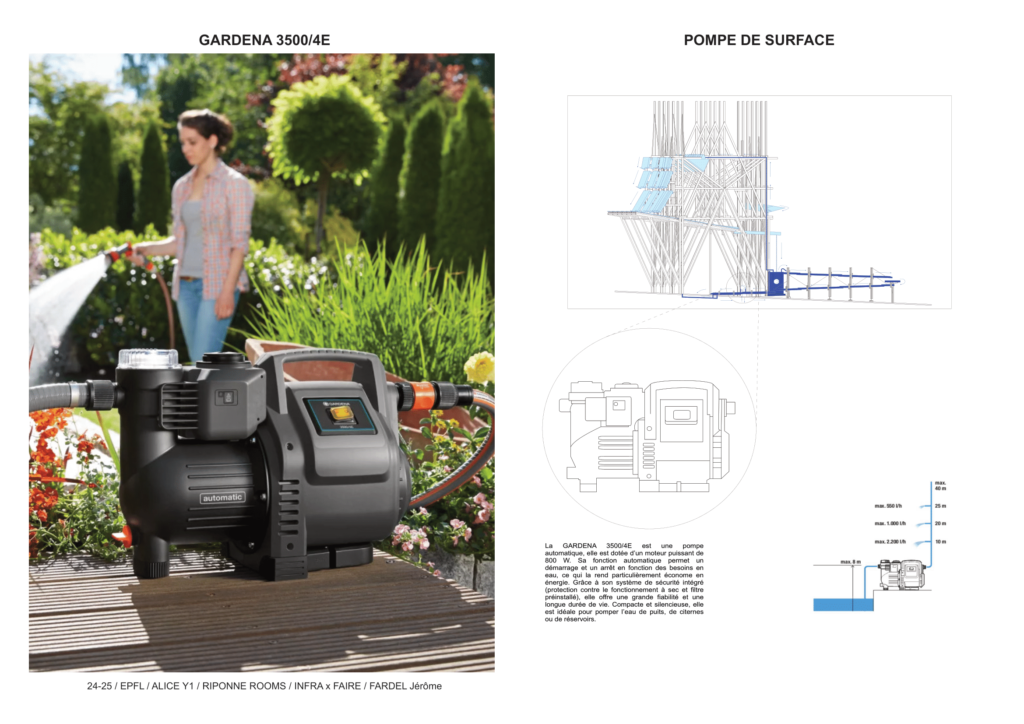Select the garden pump photograph
Viewport: 1024px width, 724px height.
[262, 362]
